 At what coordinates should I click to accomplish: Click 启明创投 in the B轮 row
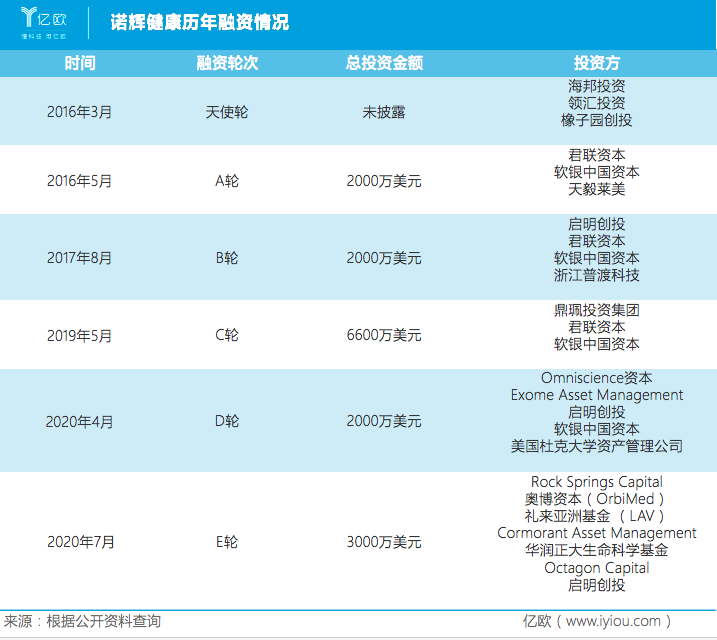(x=597, y=224)
